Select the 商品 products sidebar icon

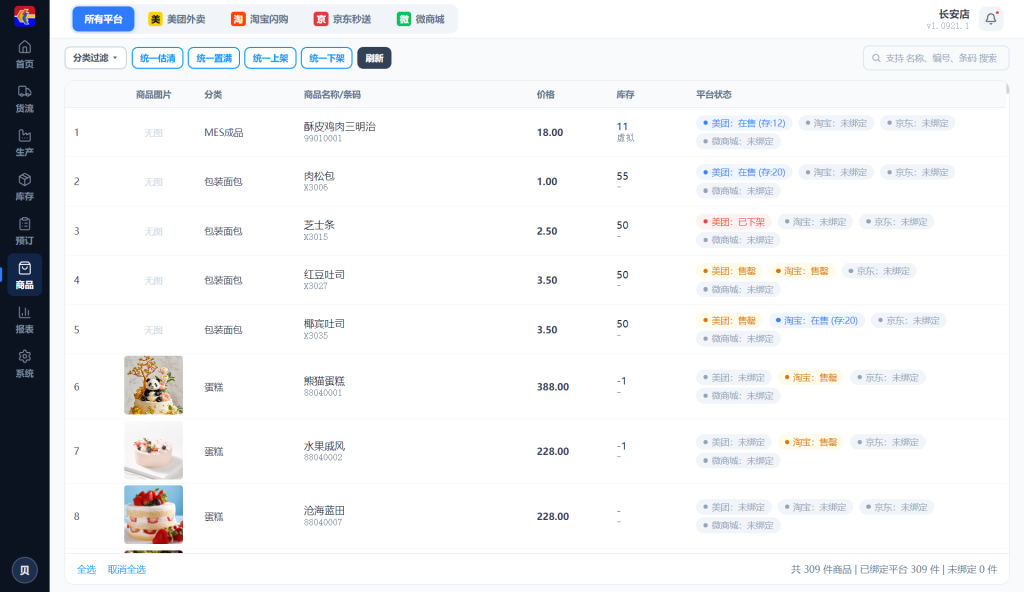(x=25, y=275)
